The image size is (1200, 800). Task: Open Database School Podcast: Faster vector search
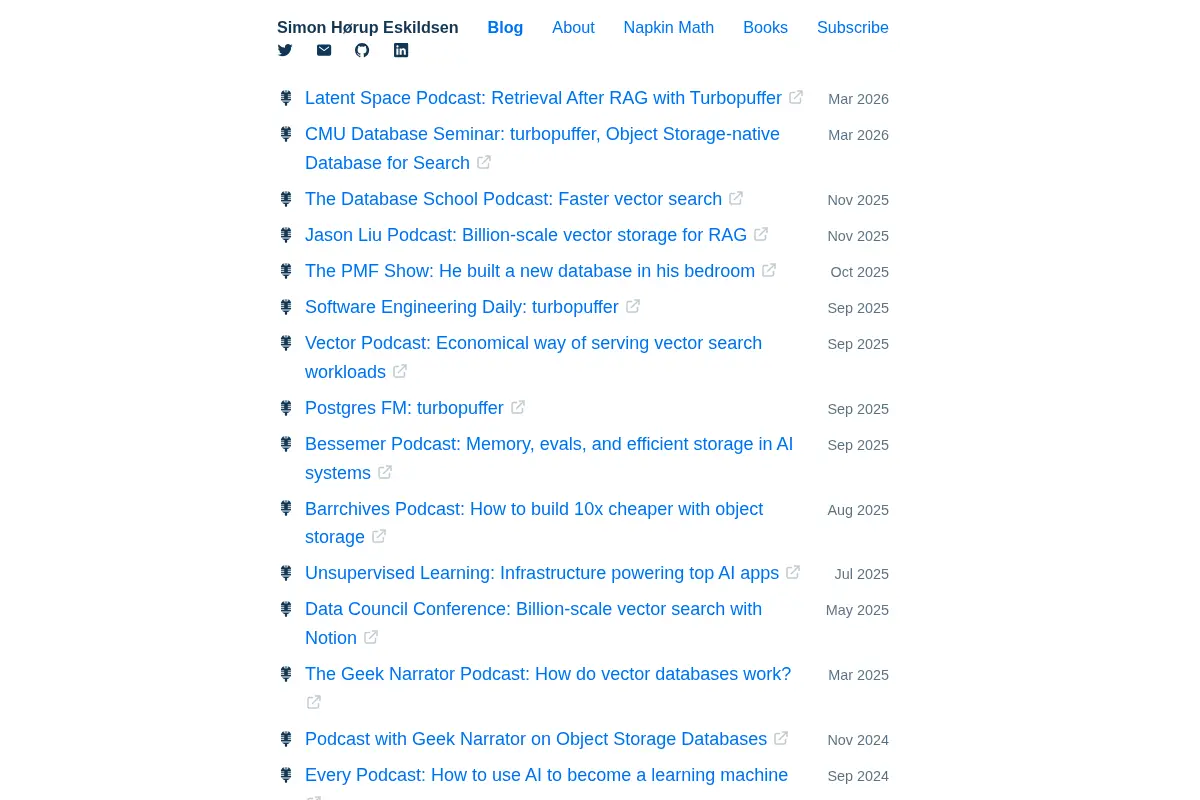coord(513,199)
